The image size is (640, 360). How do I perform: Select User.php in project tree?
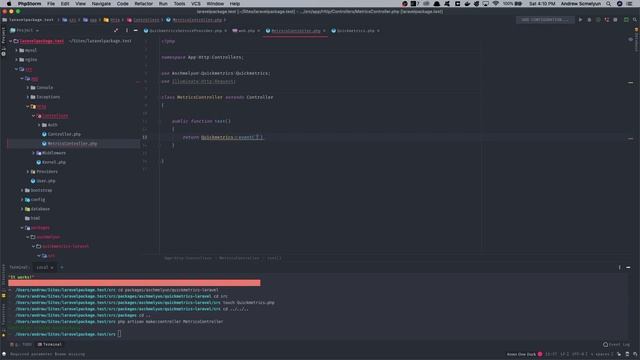(x=43, y=181)
